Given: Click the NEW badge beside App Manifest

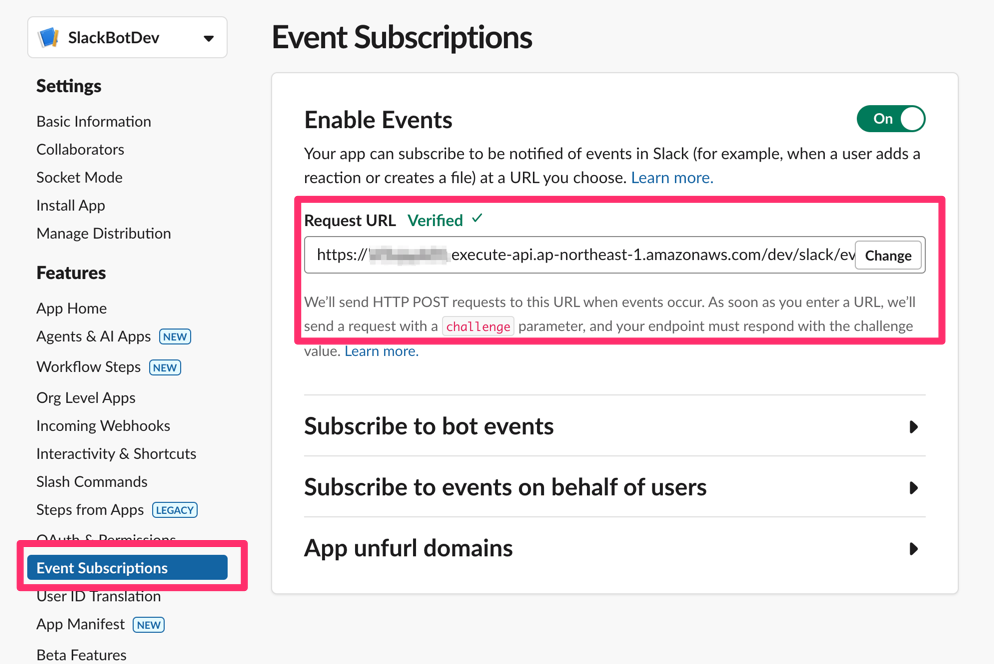Looking at the screenshot, I should [x=148, y=624].
